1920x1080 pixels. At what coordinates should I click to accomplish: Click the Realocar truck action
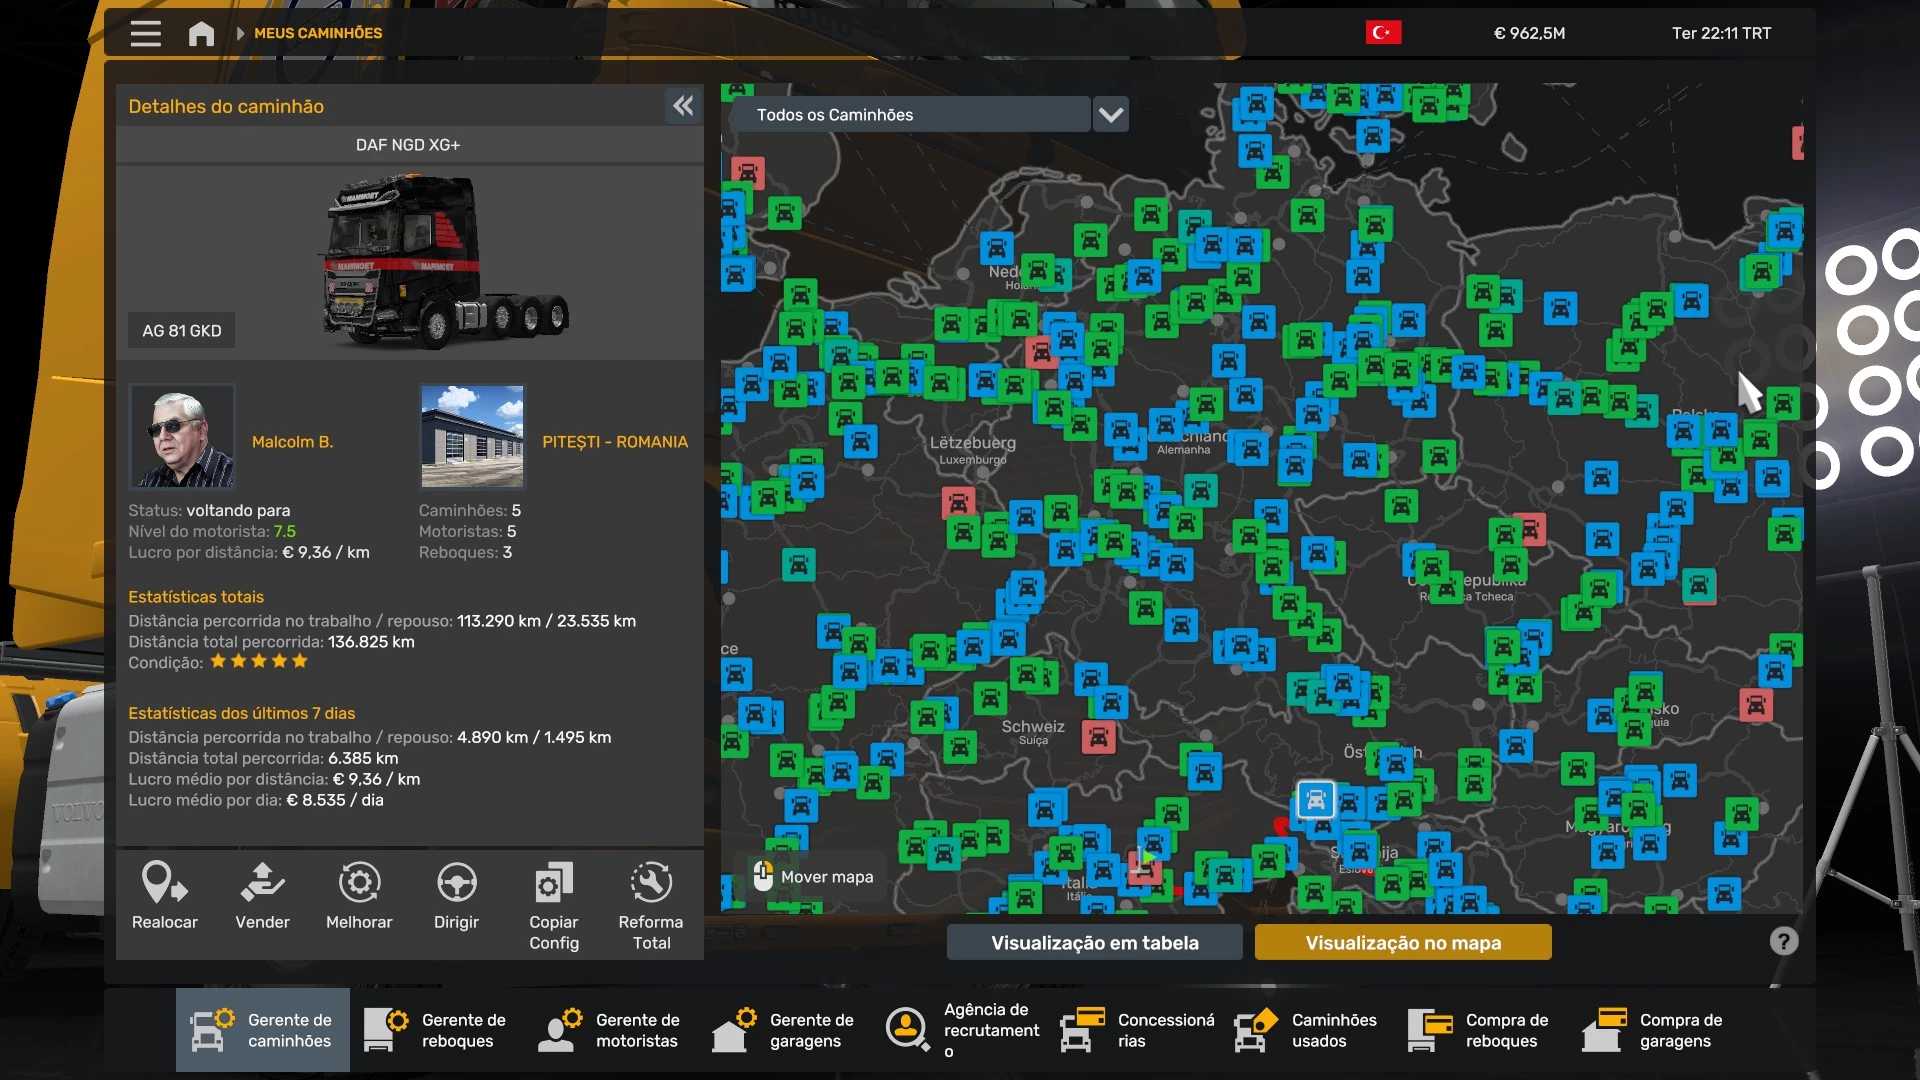(x=165, y=896)
